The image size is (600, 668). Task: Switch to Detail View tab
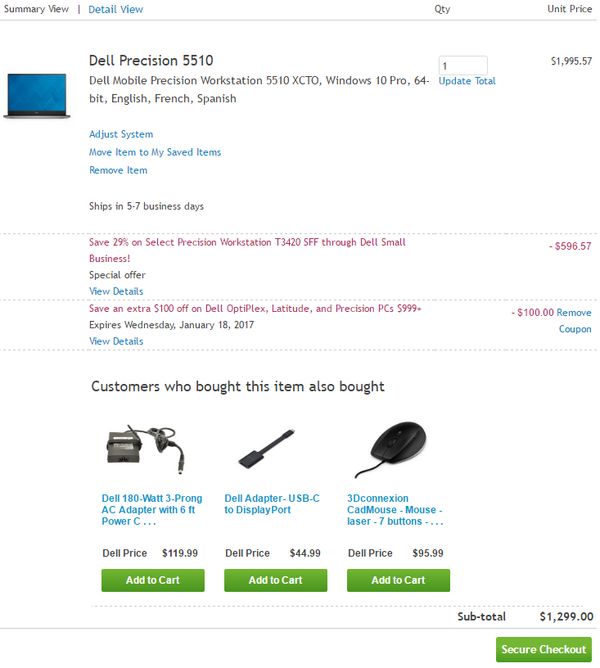(x=116, y=9)
